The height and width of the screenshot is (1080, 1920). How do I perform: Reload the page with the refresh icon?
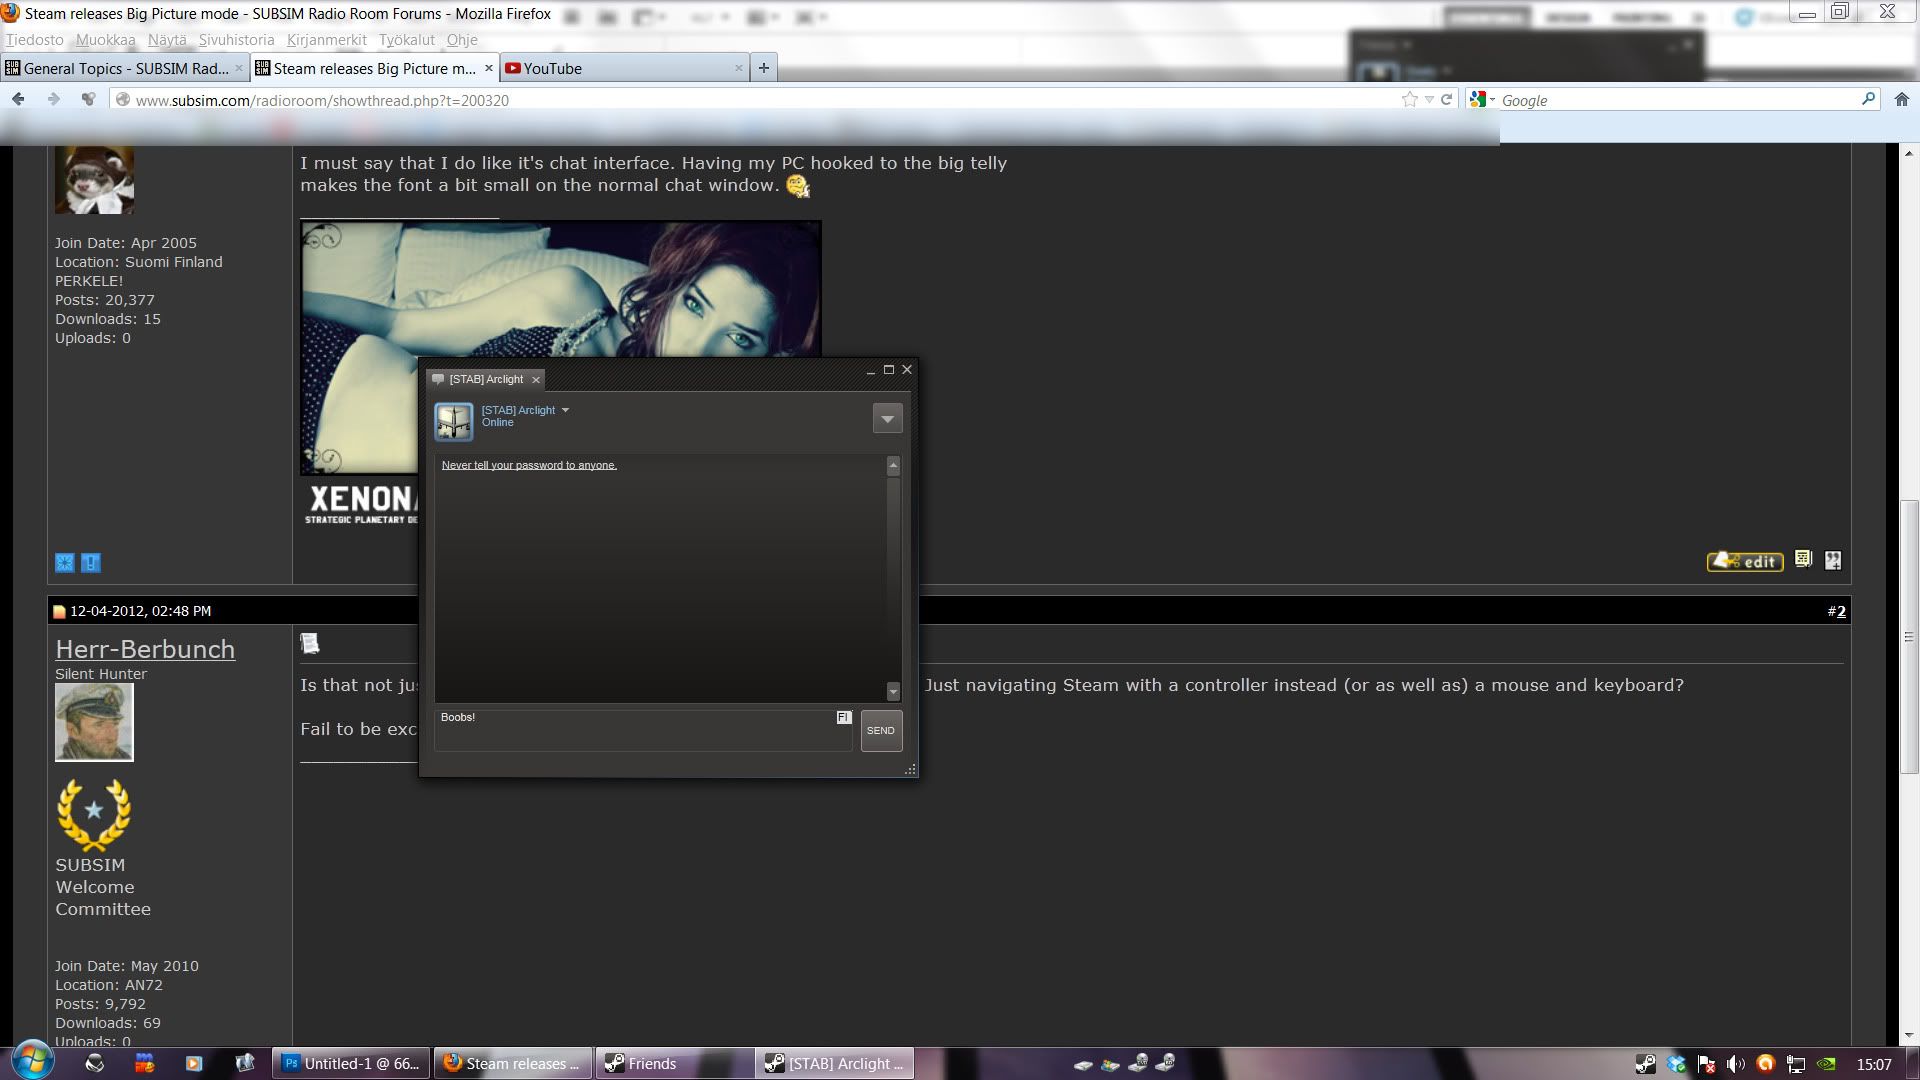[1446, 99]
